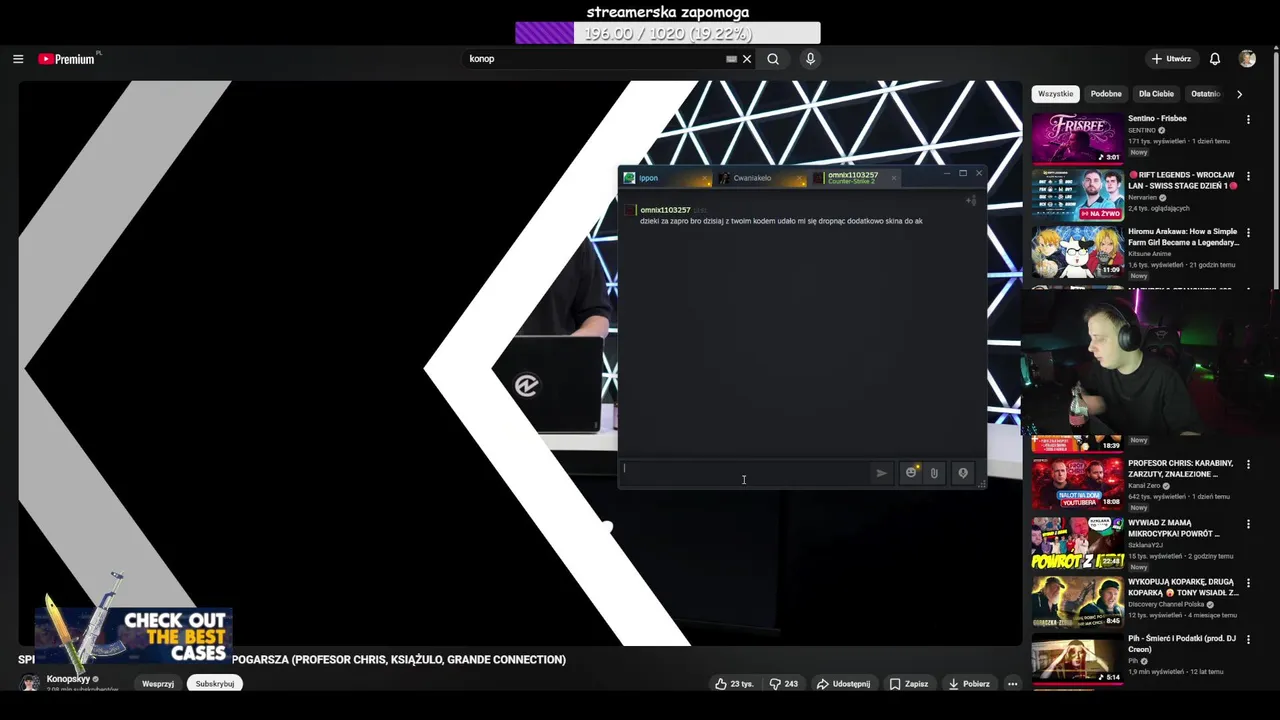Open the Rift Legends live stream thumbnail
Screen dimensions: 1280x720
pyautogui.click(x=1077, y=195)
